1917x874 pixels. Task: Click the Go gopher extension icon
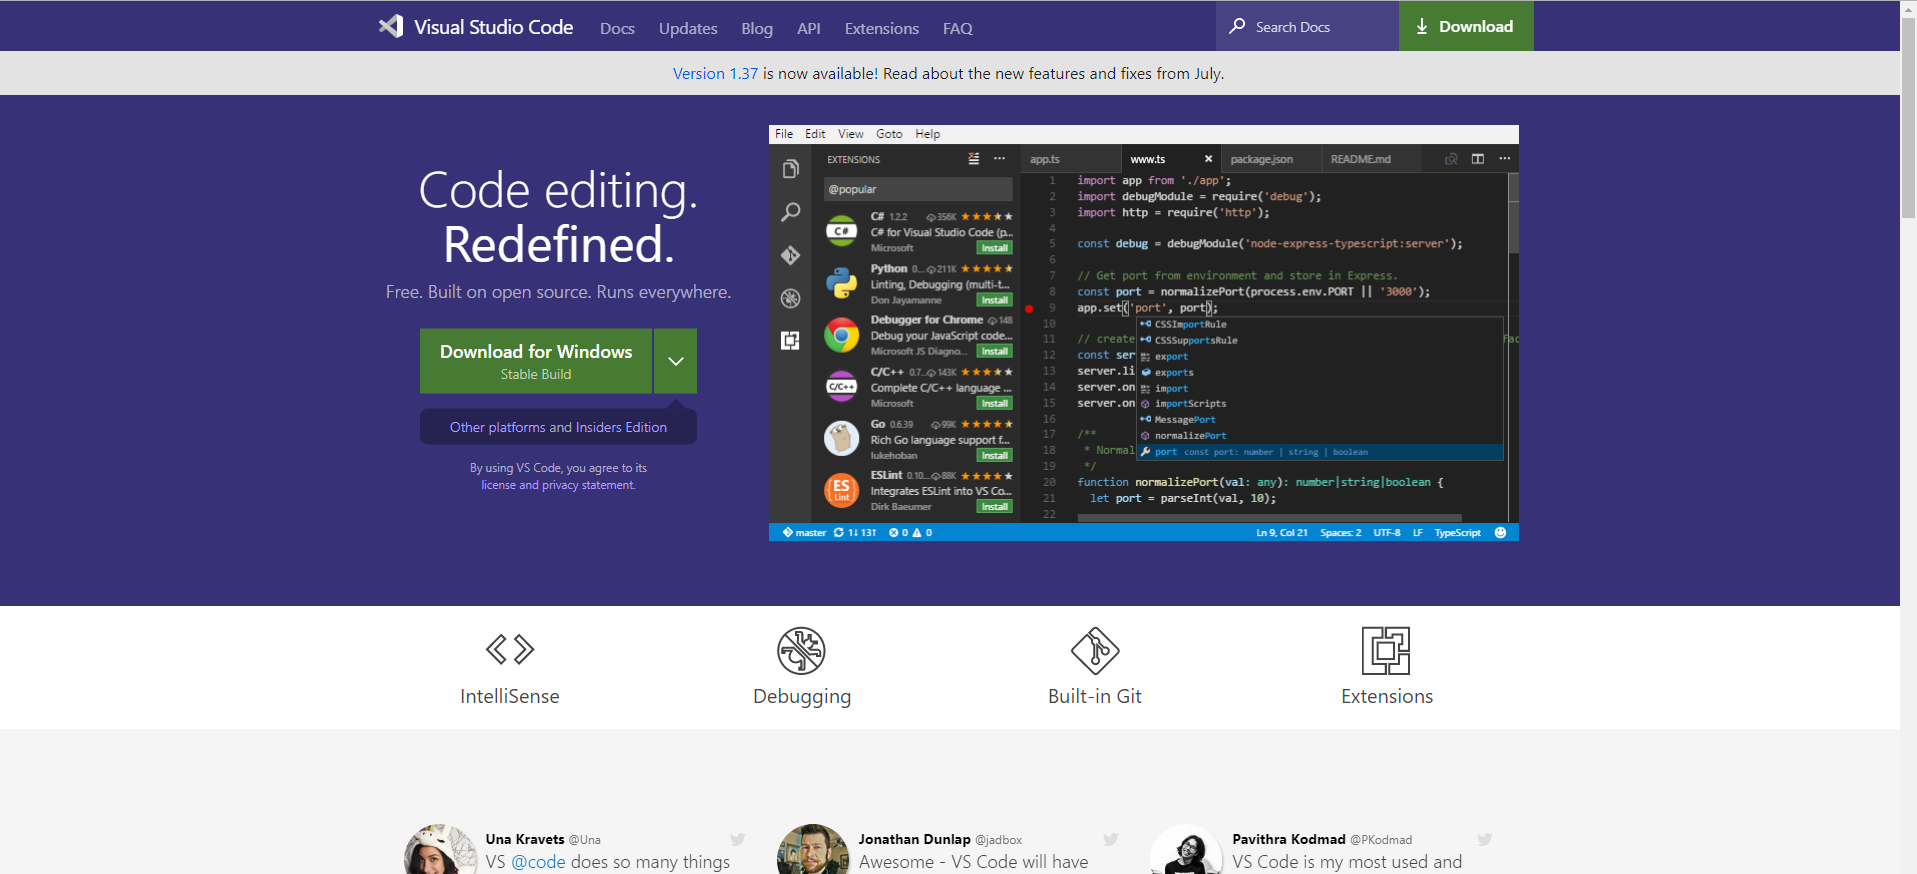point(842,438)
